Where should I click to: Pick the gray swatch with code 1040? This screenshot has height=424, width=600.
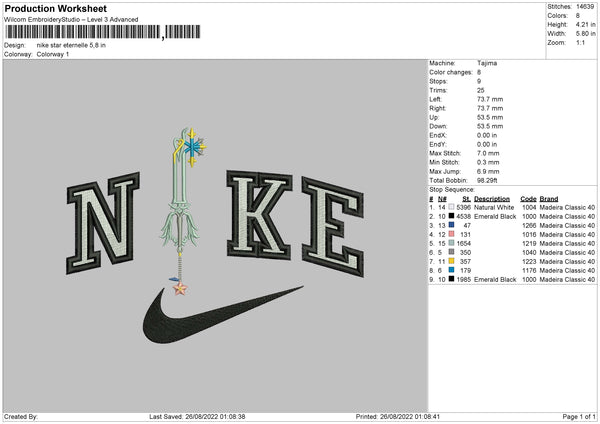pyautogui.click(x=451, y=252)
